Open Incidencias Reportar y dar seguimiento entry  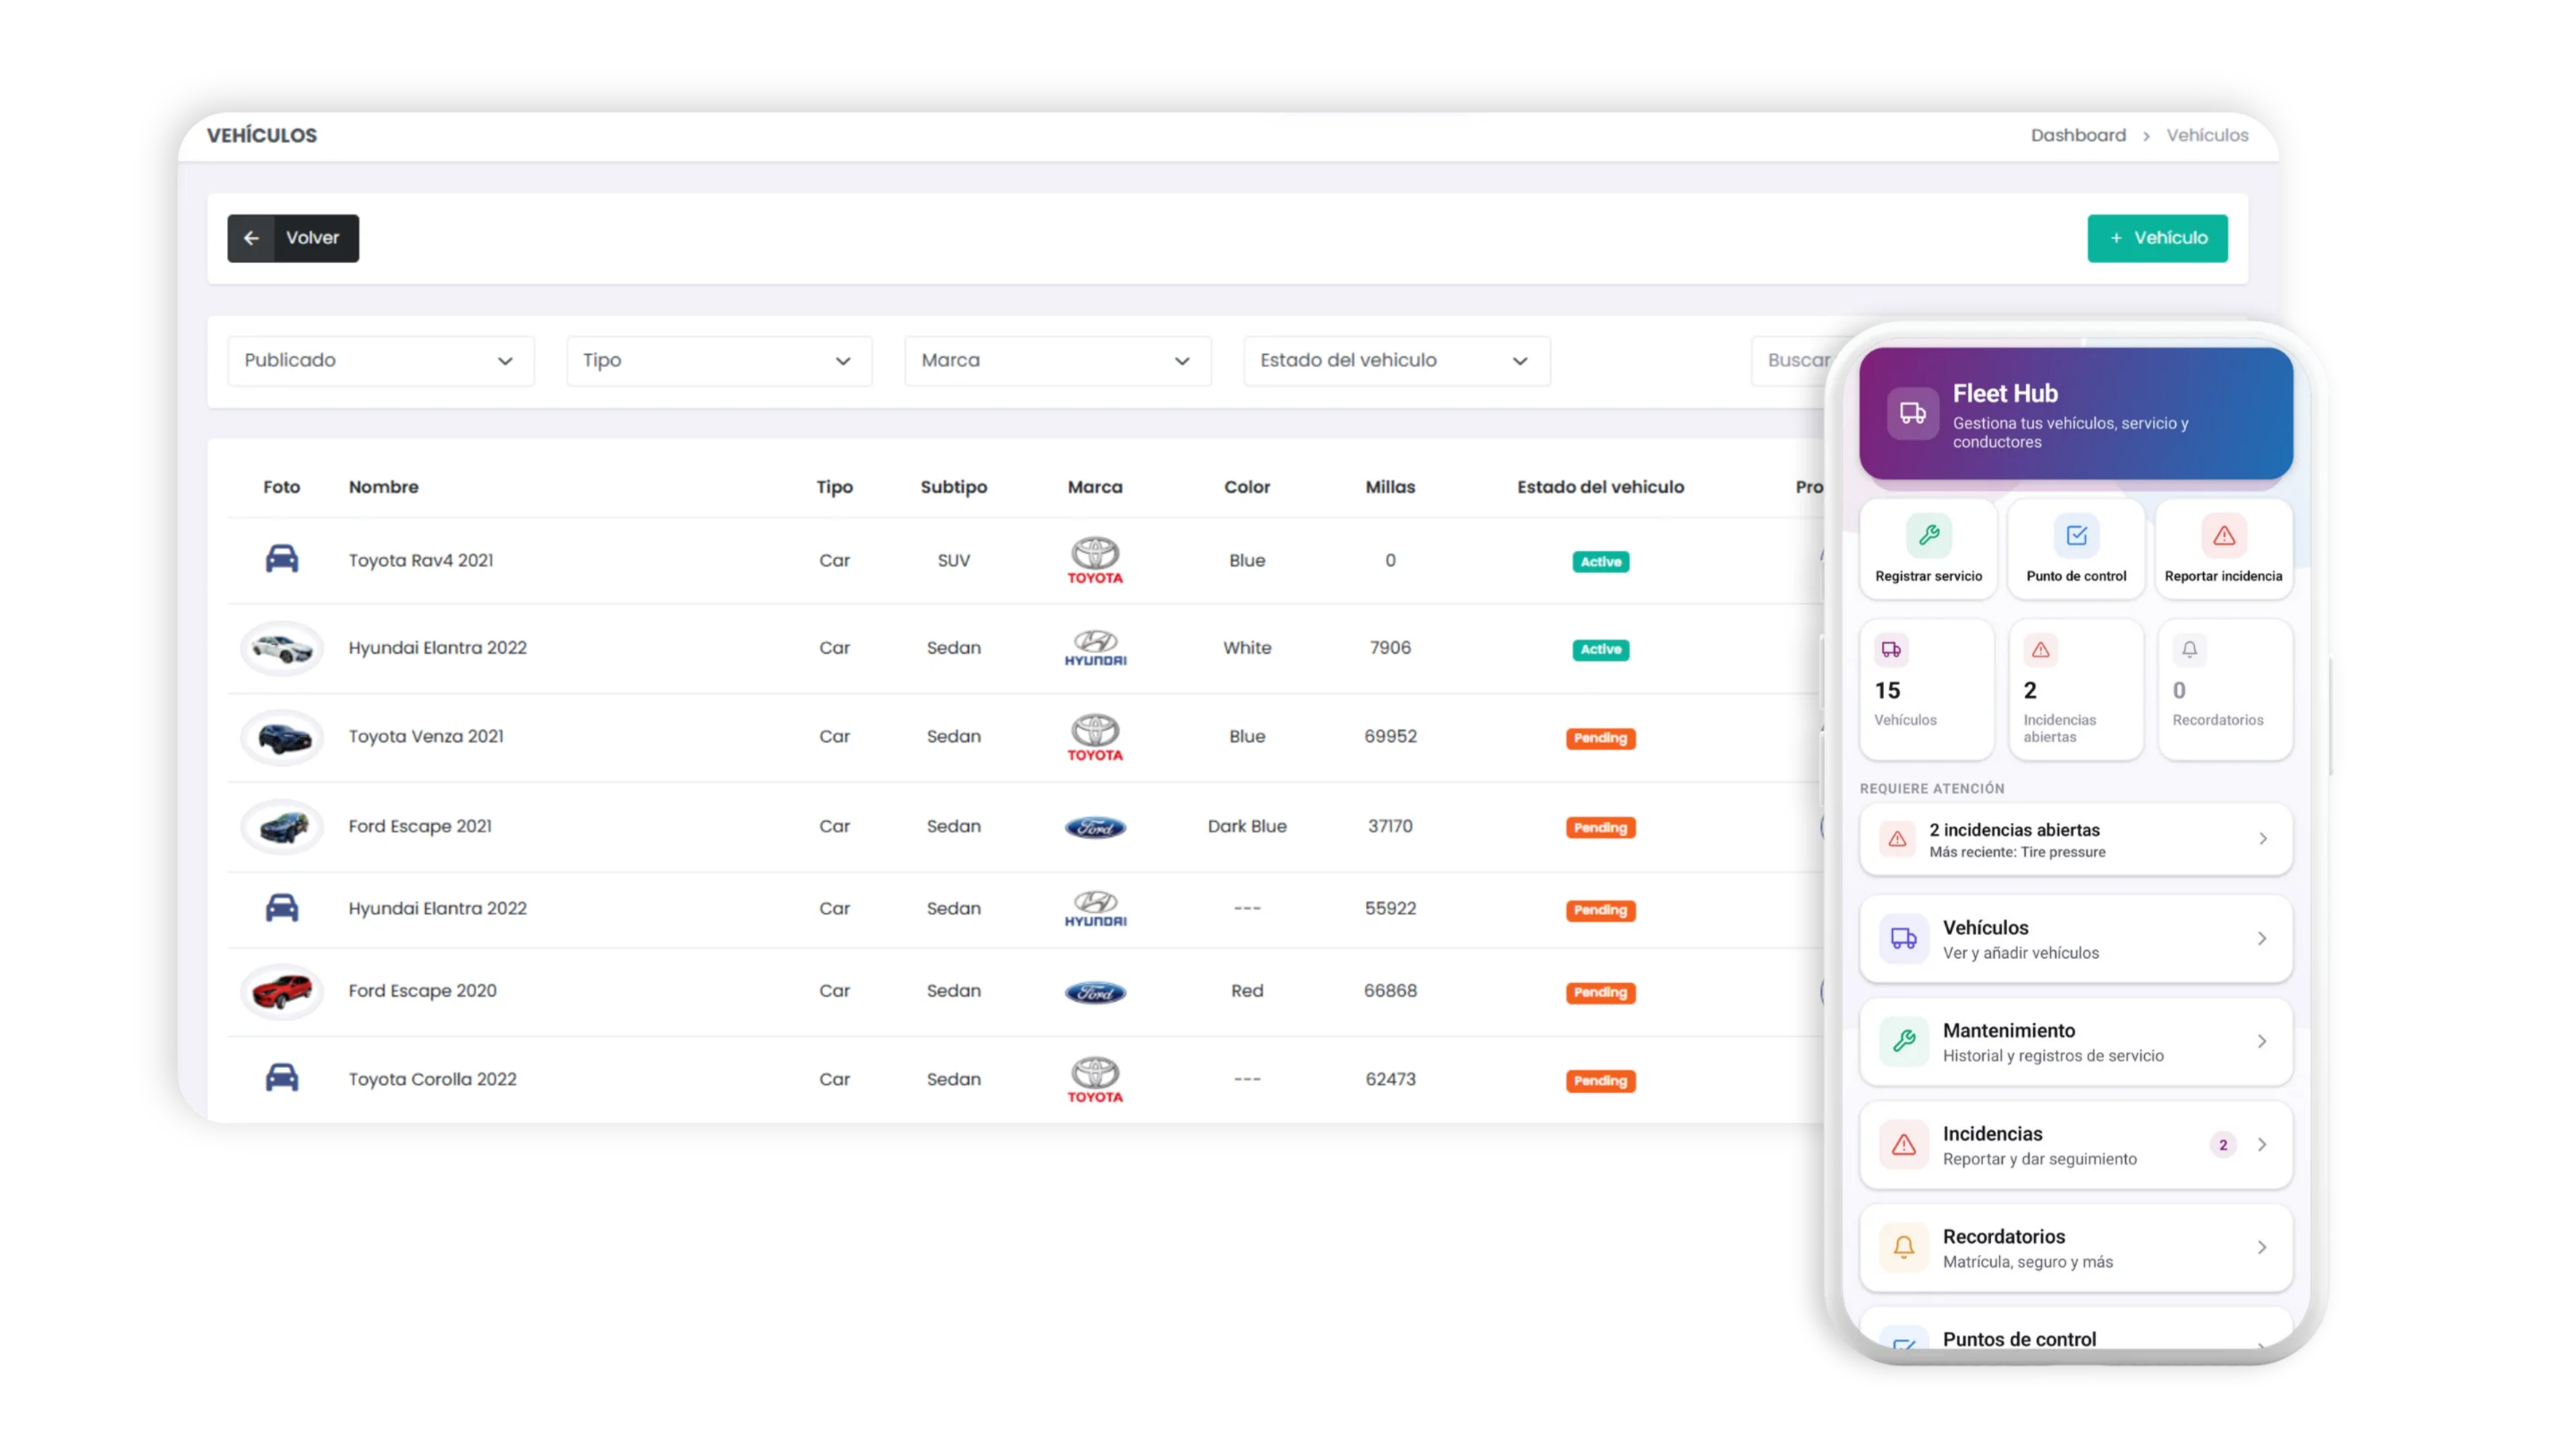(2075, 1144)
